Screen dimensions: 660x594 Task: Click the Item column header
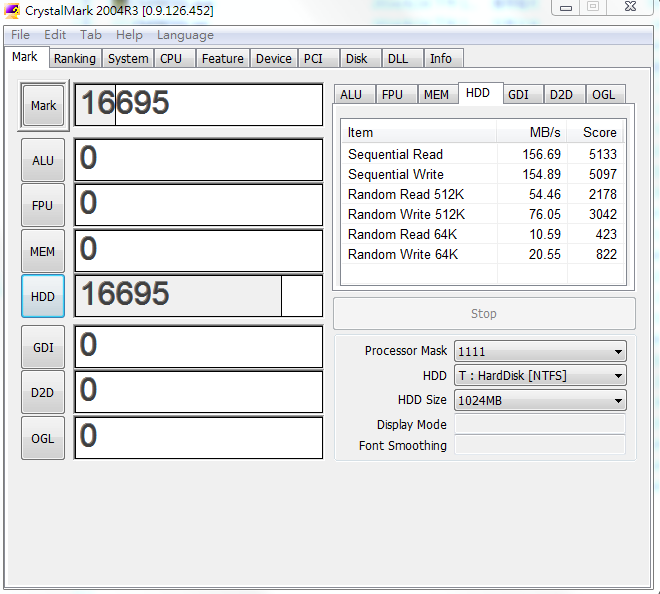point(419,132)
